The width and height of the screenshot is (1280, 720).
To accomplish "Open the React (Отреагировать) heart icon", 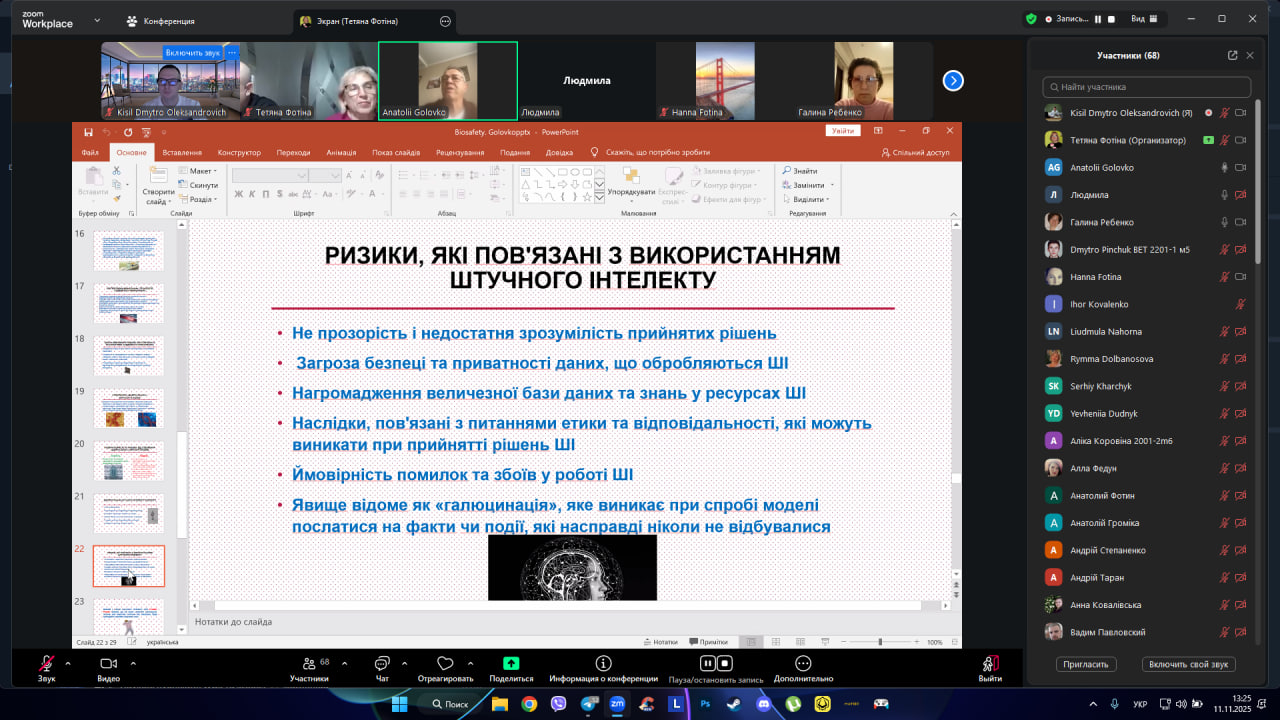I will coord(445,663).
